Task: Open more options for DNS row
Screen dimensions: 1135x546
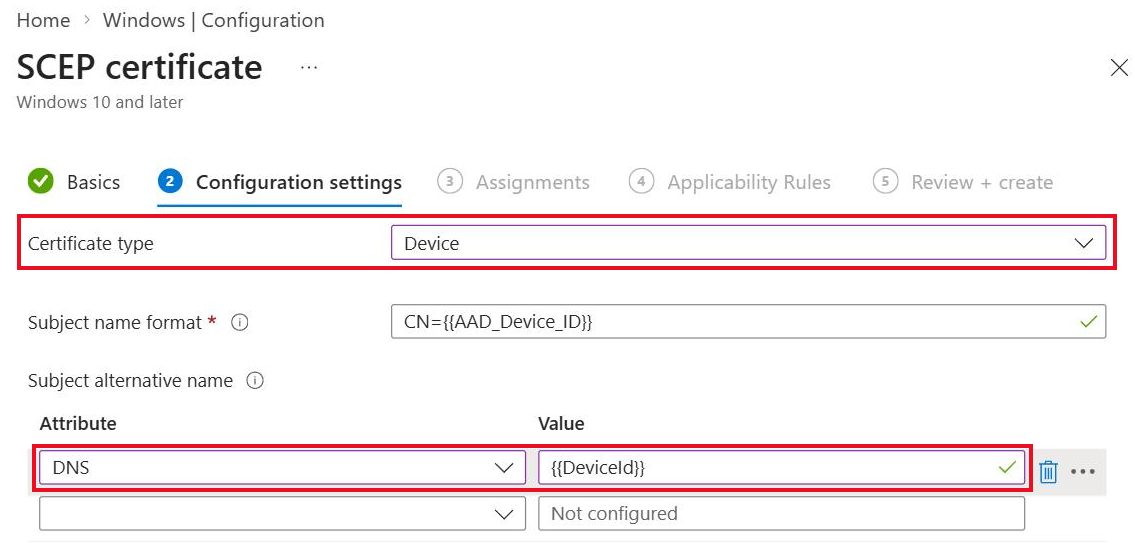Action: [x=1083, y=471]
